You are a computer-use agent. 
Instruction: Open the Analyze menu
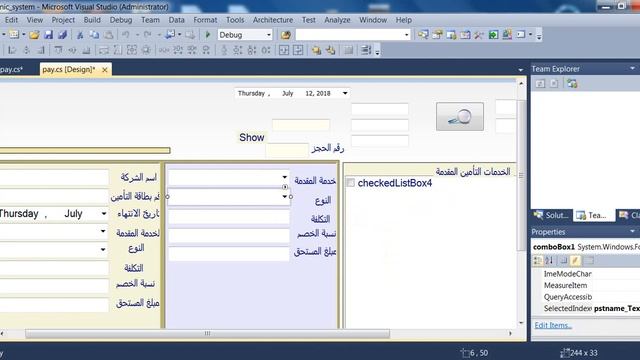click(x=337, y=20)
